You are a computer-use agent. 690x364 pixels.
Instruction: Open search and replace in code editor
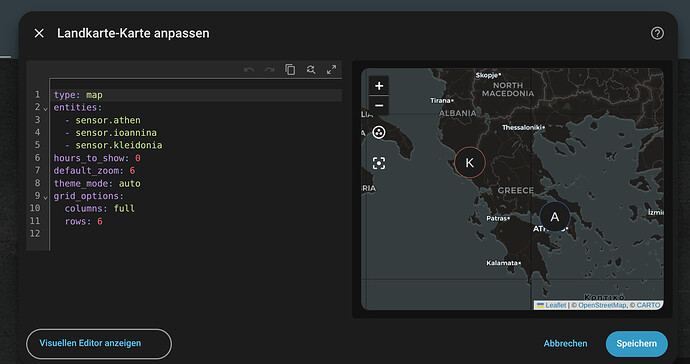click(x=311, y=70)
